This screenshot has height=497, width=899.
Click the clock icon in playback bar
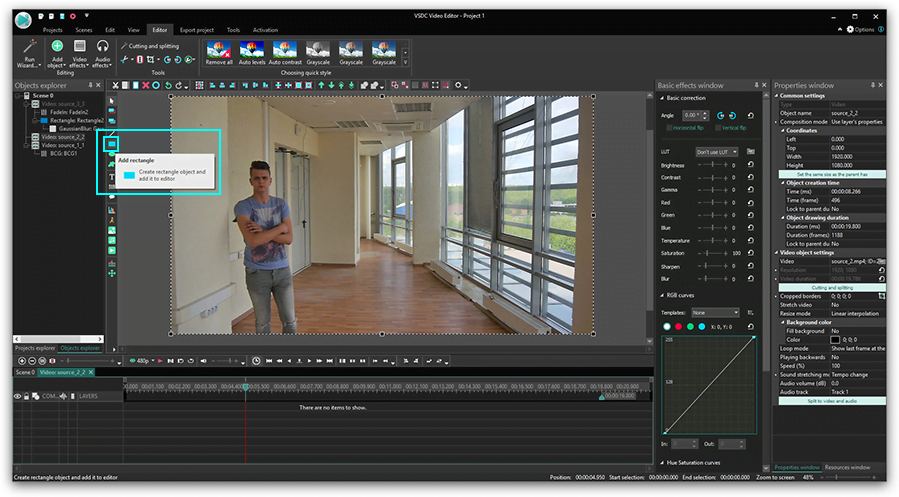tap(256, 361)
